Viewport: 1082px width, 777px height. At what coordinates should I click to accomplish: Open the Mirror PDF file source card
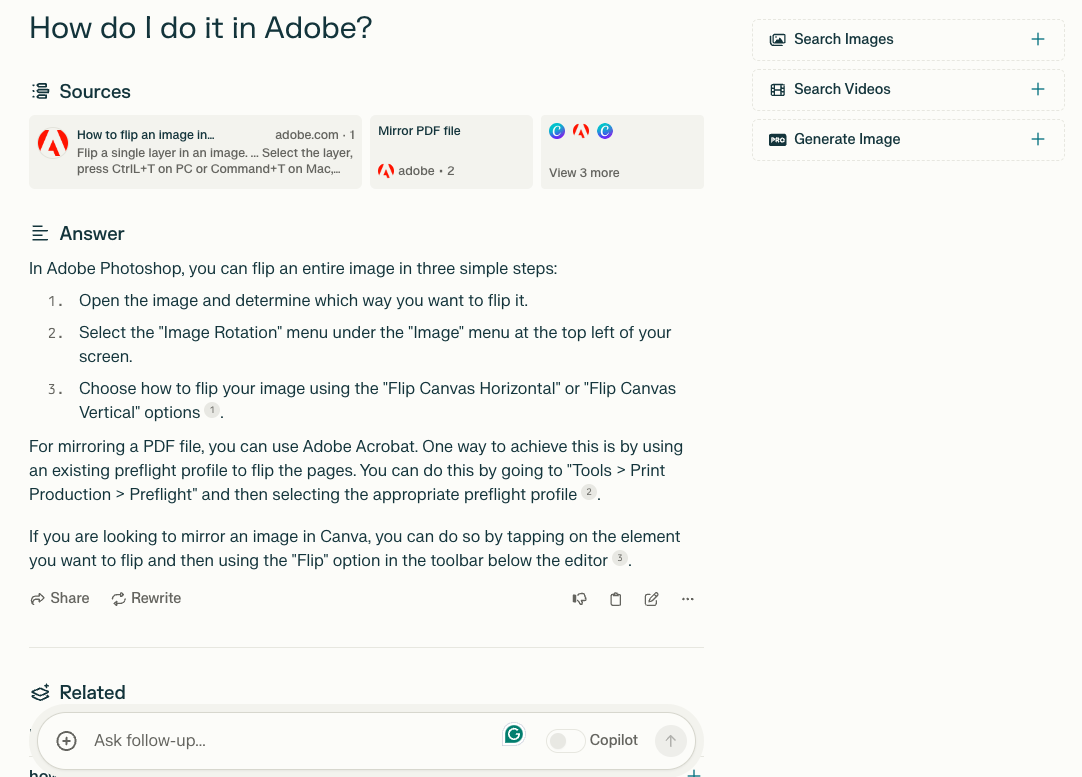[x=451, y=152]
